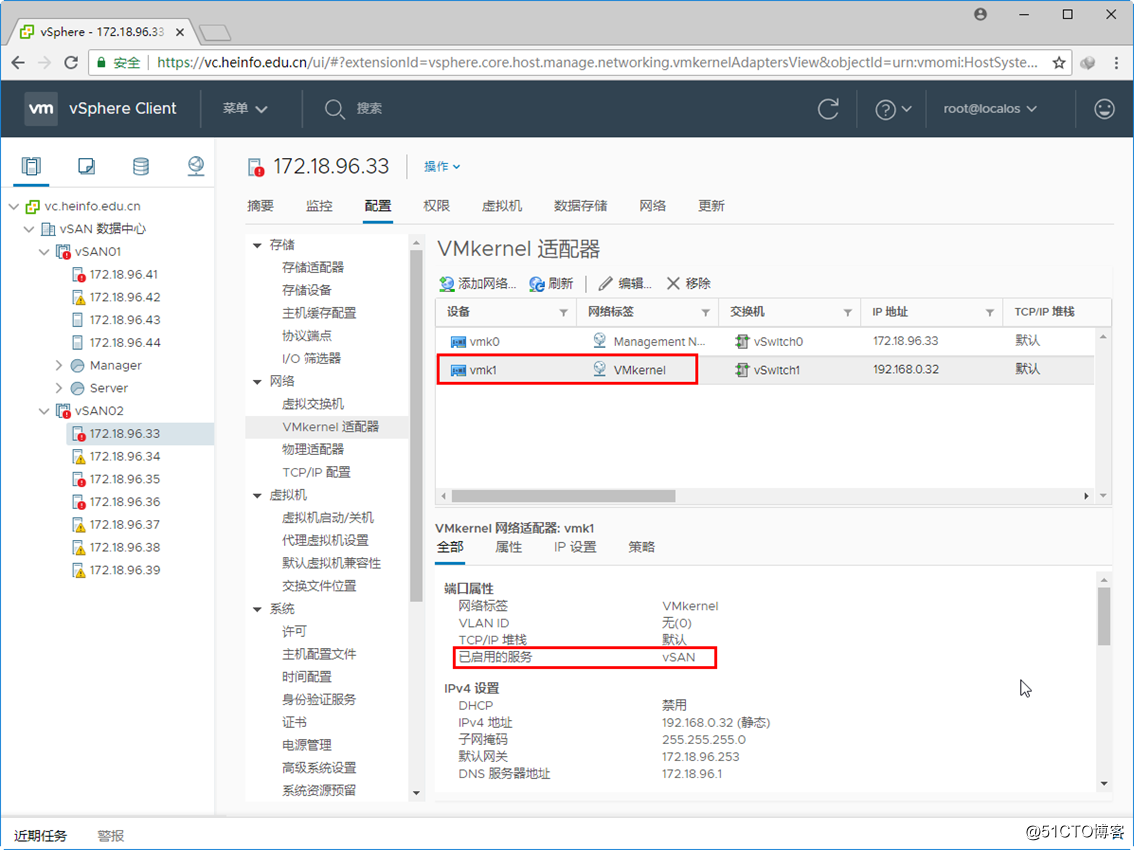Switch to the 监控 tab

[x=319, y=206]
